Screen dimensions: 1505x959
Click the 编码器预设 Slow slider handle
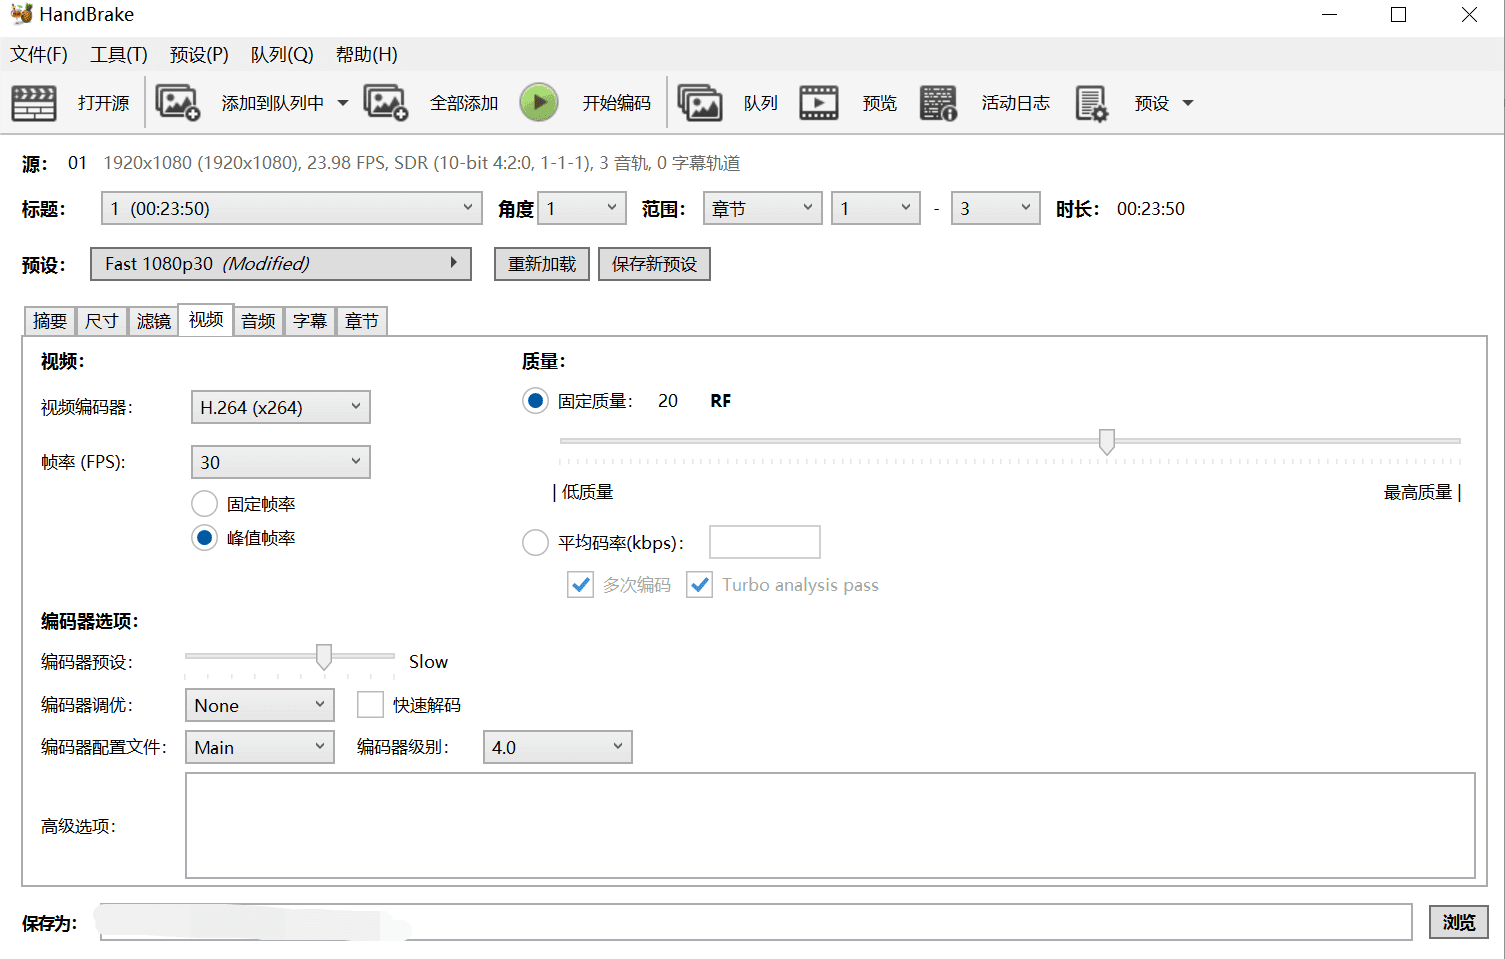(324, 656)
